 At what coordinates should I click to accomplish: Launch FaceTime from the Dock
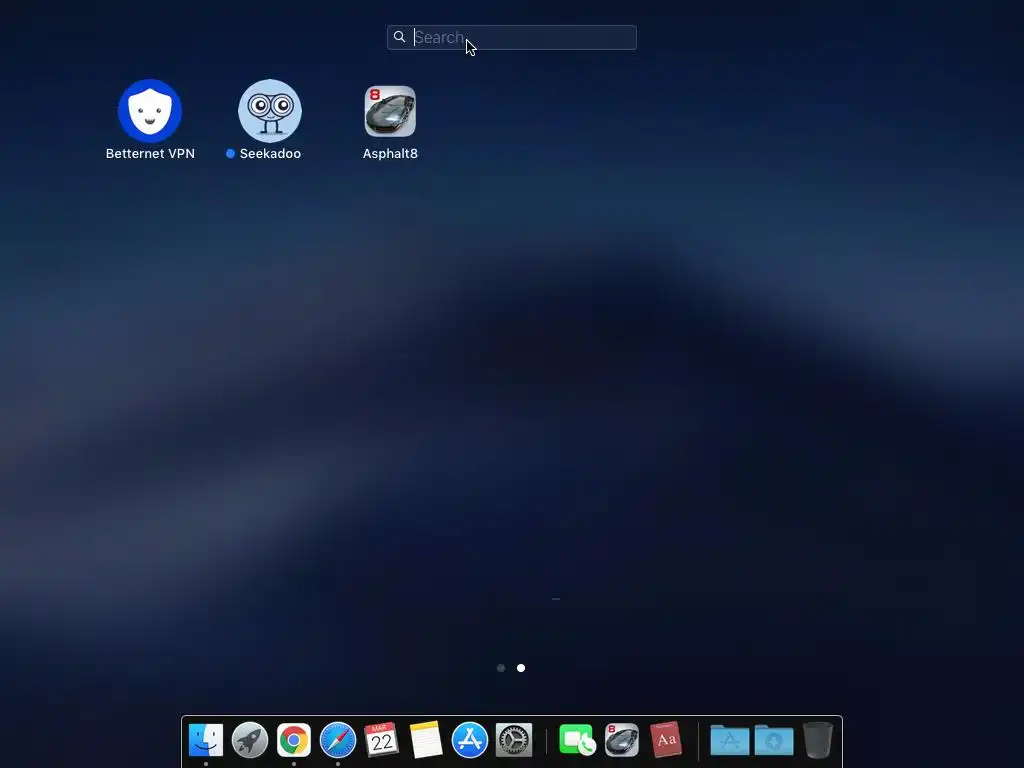(x=577, y=740)
